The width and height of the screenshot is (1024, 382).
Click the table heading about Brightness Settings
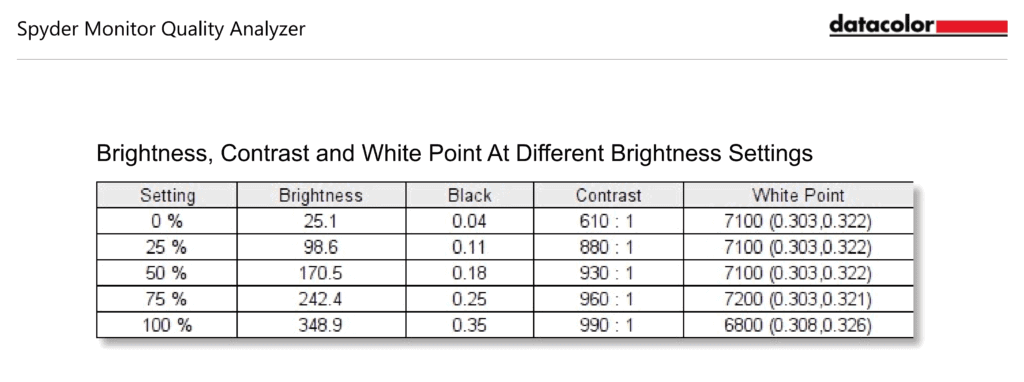[x=455, y=154]
